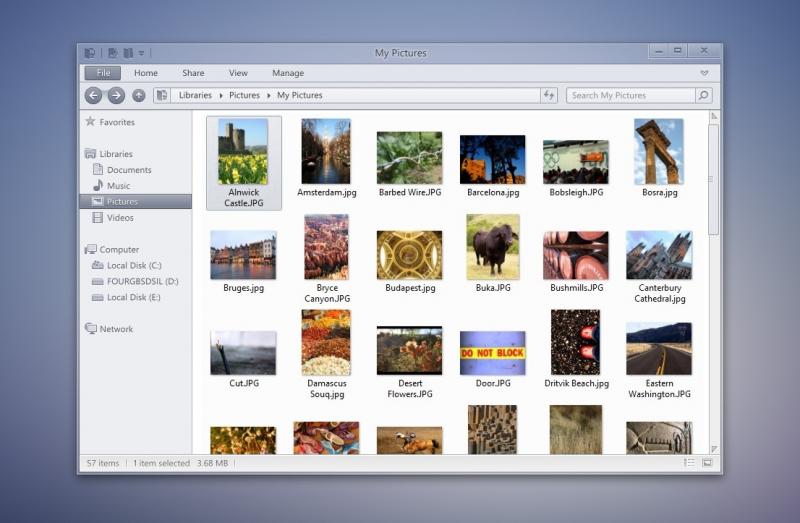Open FOURGBSDSIL (D:) drive in sidebar
Image resolution: width=800 pixels, height=523 pixels.
pyautogui.click(x=135, y=281)
